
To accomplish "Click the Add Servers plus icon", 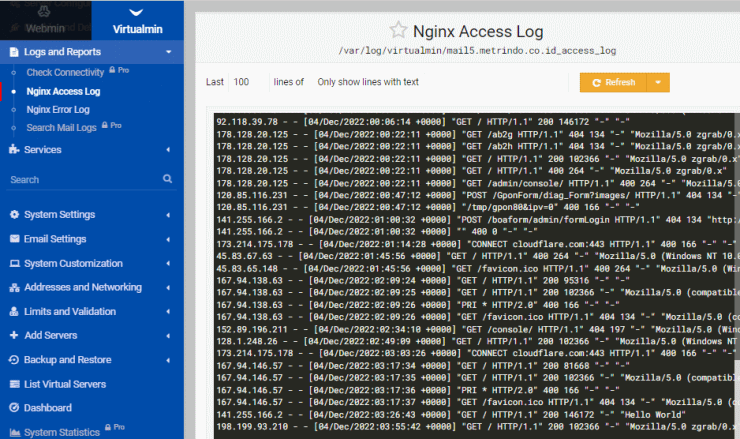I will pyautogui.click(x=14, y=335).
